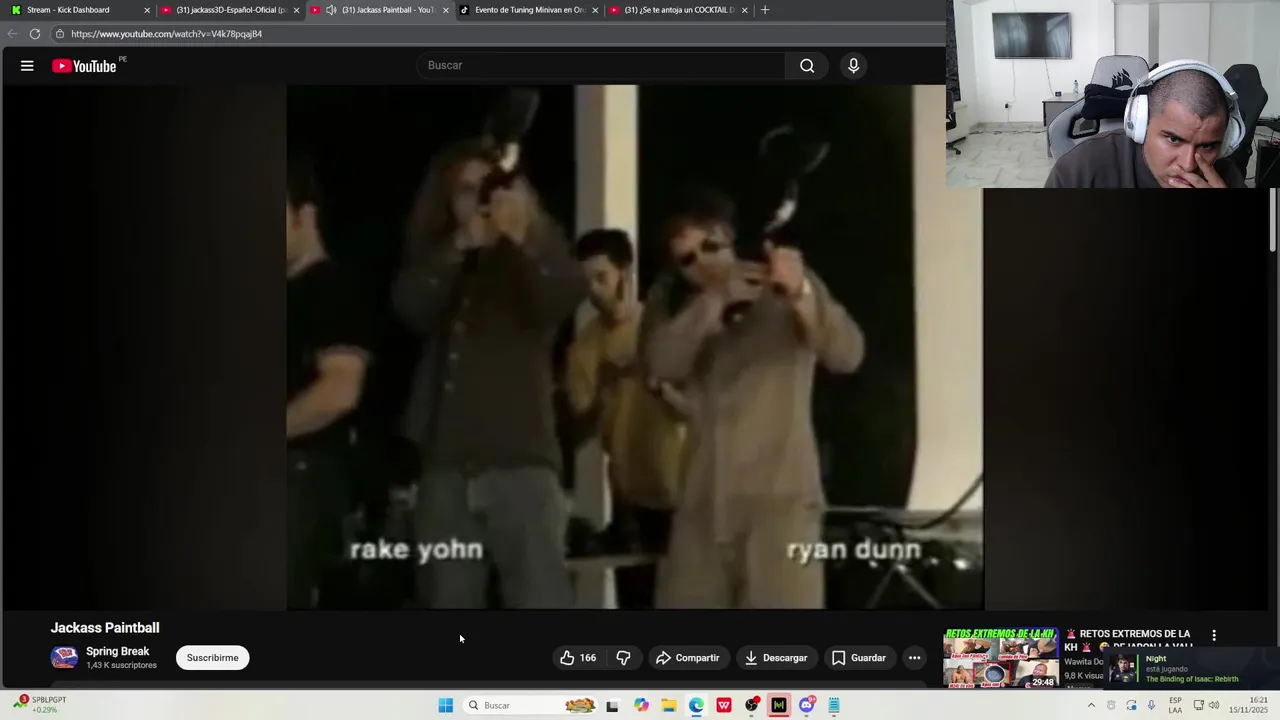Open the three-dot more actions menu
This screenshot has width=1280, height=720.
(x=914, y=658)
